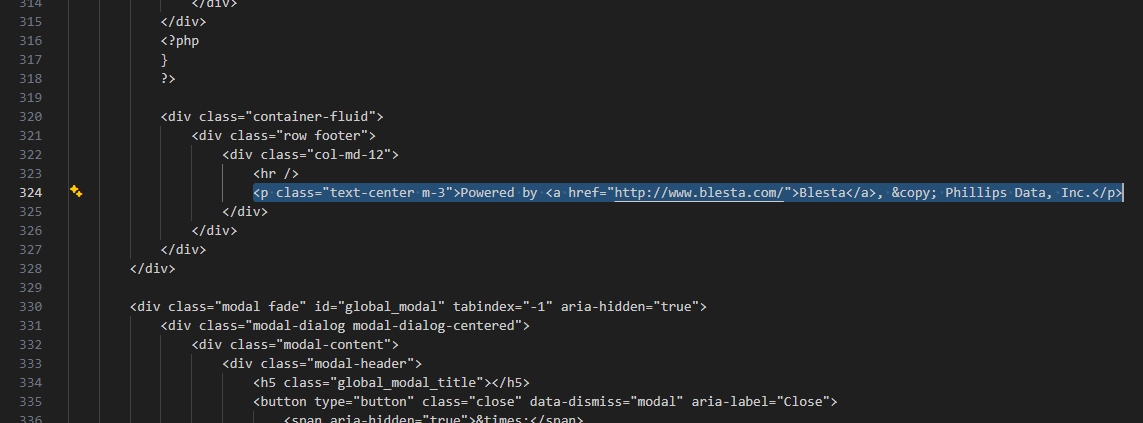The width and height of the screenshot is (1143, 423).
Task: Click the "modal-dialog modal-dialog-centered" class string
Action: 383,325
